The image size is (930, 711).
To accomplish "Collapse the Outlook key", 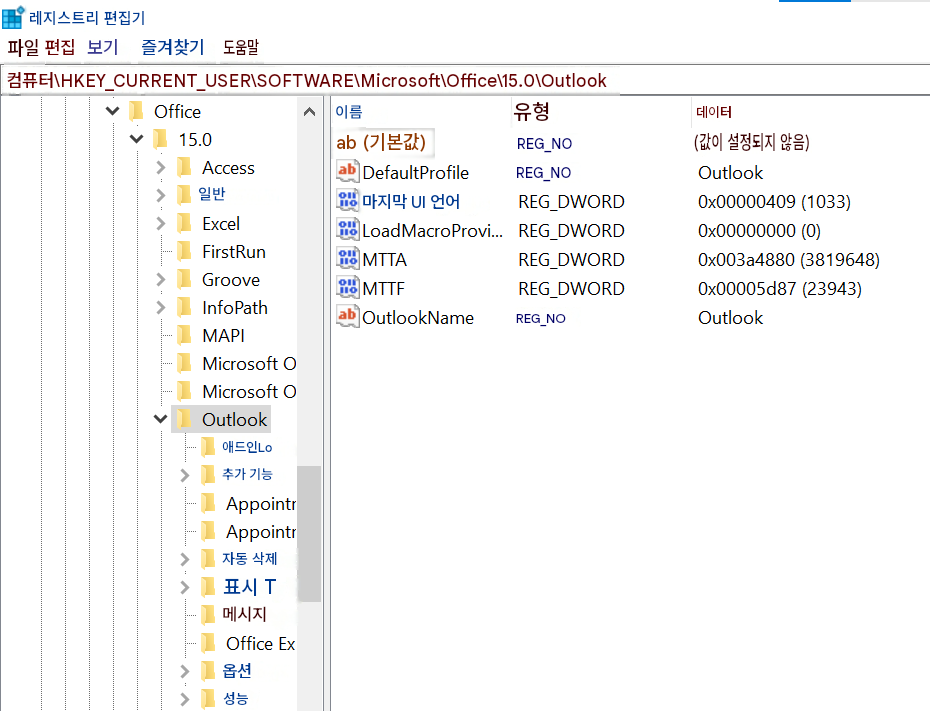I will click(160, 419).
